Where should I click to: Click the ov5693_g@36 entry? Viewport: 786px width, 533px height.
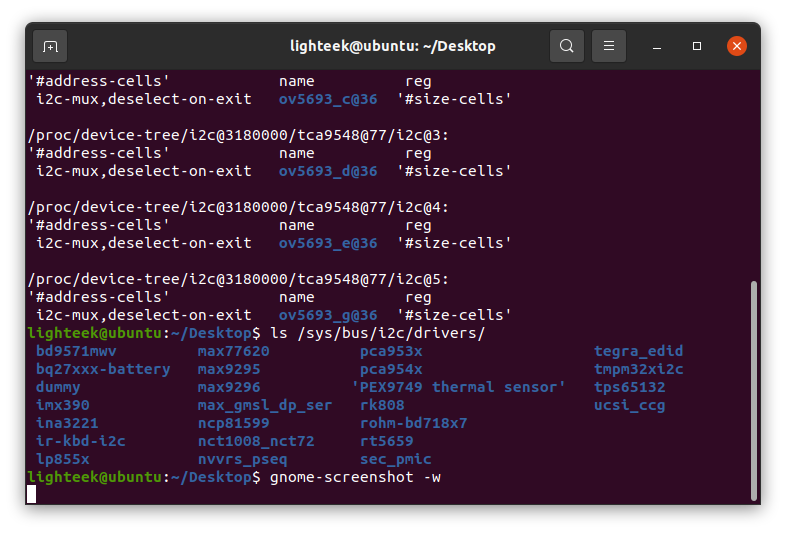point(328,315)
